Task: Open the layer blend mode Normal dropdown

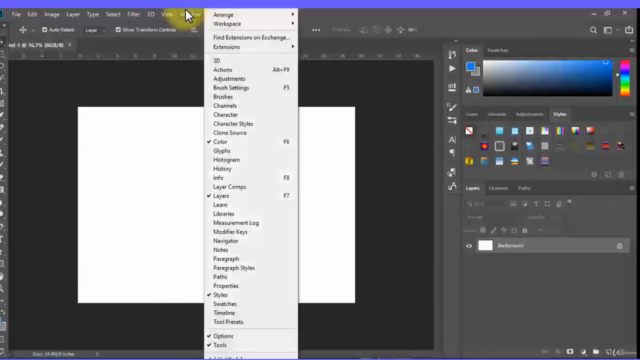Action: 492,217
